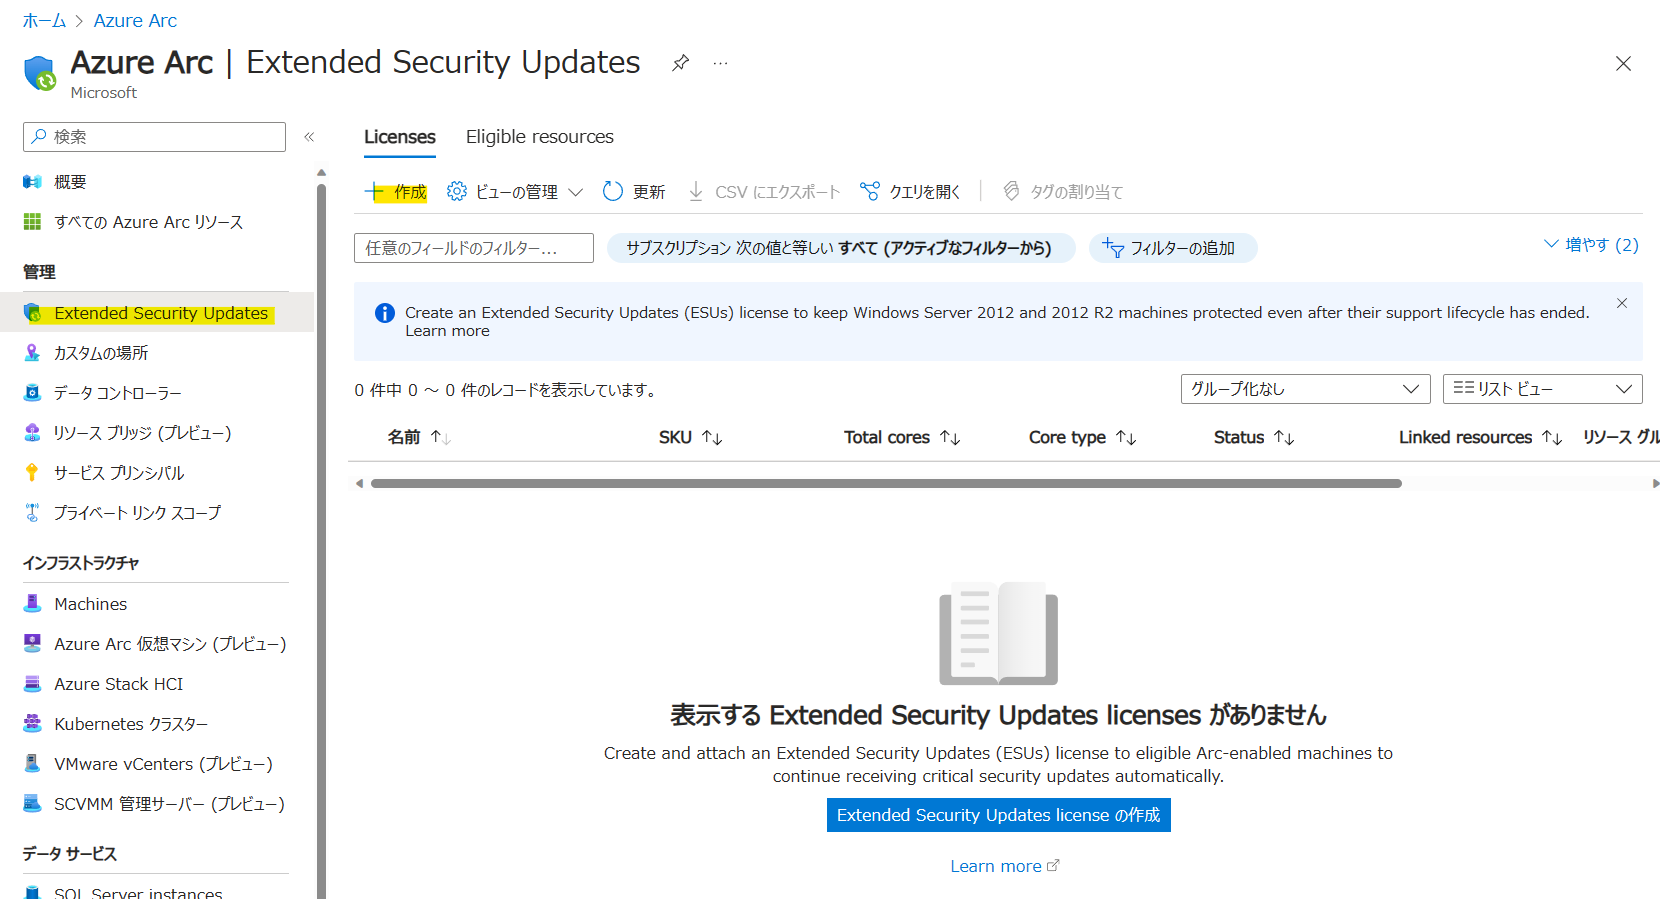Open the リスト ビュー view dropdown
1660x899 pixels.
tap(1542, 389)
